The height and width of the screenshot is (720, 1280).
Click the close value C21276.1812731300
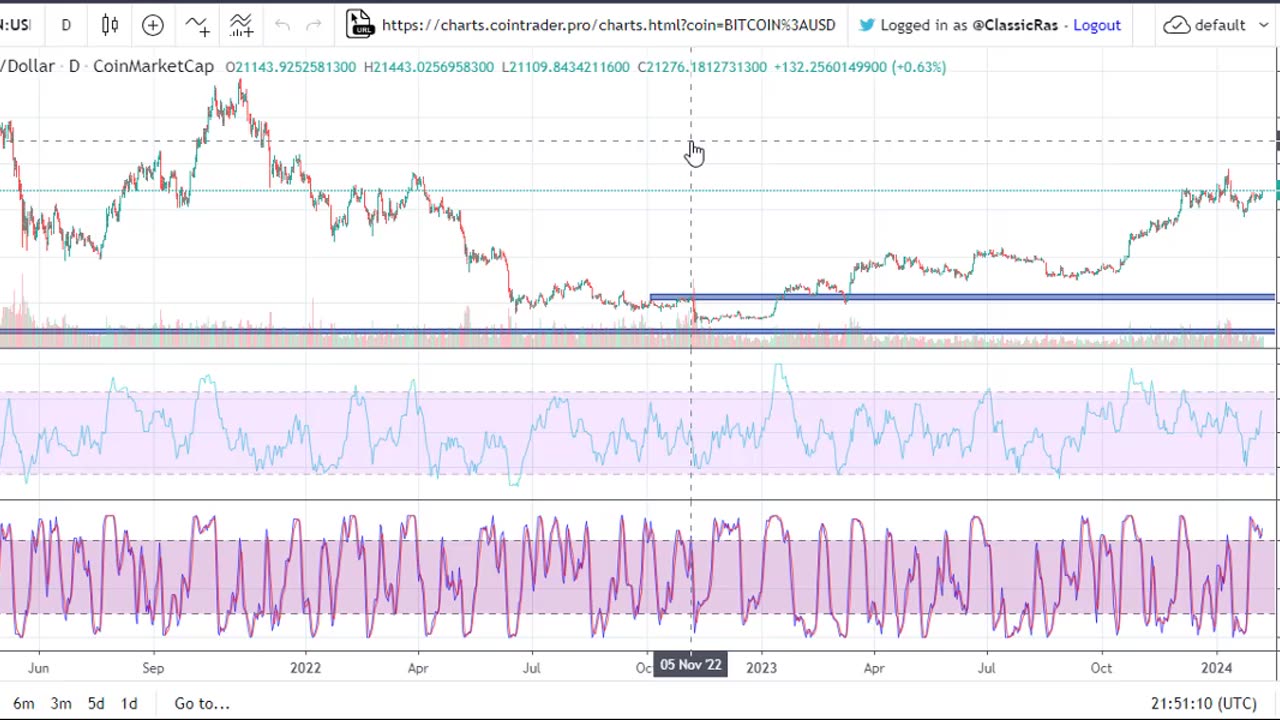click(x=702, y=67)
